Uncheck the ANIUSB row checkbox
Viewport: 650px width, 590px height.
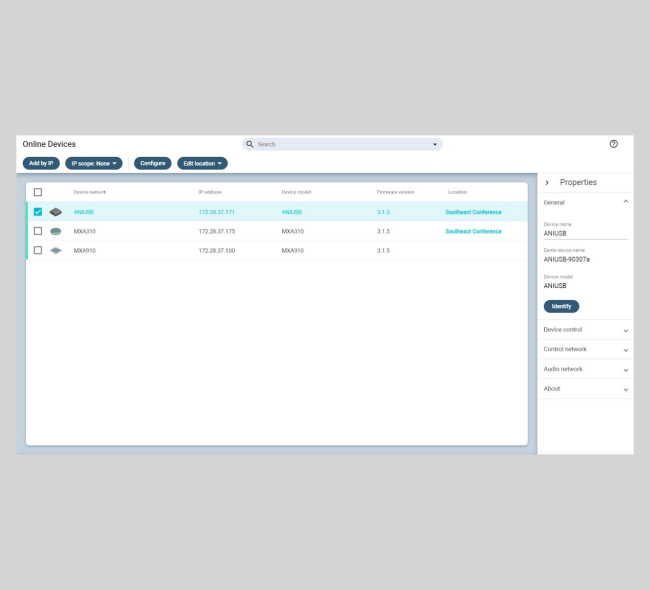pyautogui.click(x=38, y=212)
